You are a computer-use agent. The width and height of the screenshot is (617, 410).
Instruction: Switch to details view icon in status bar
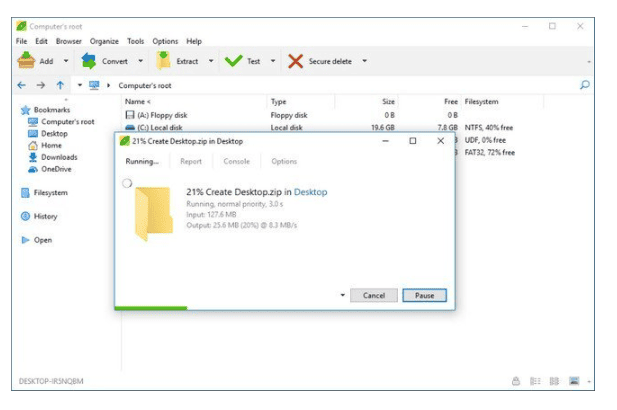535,381
